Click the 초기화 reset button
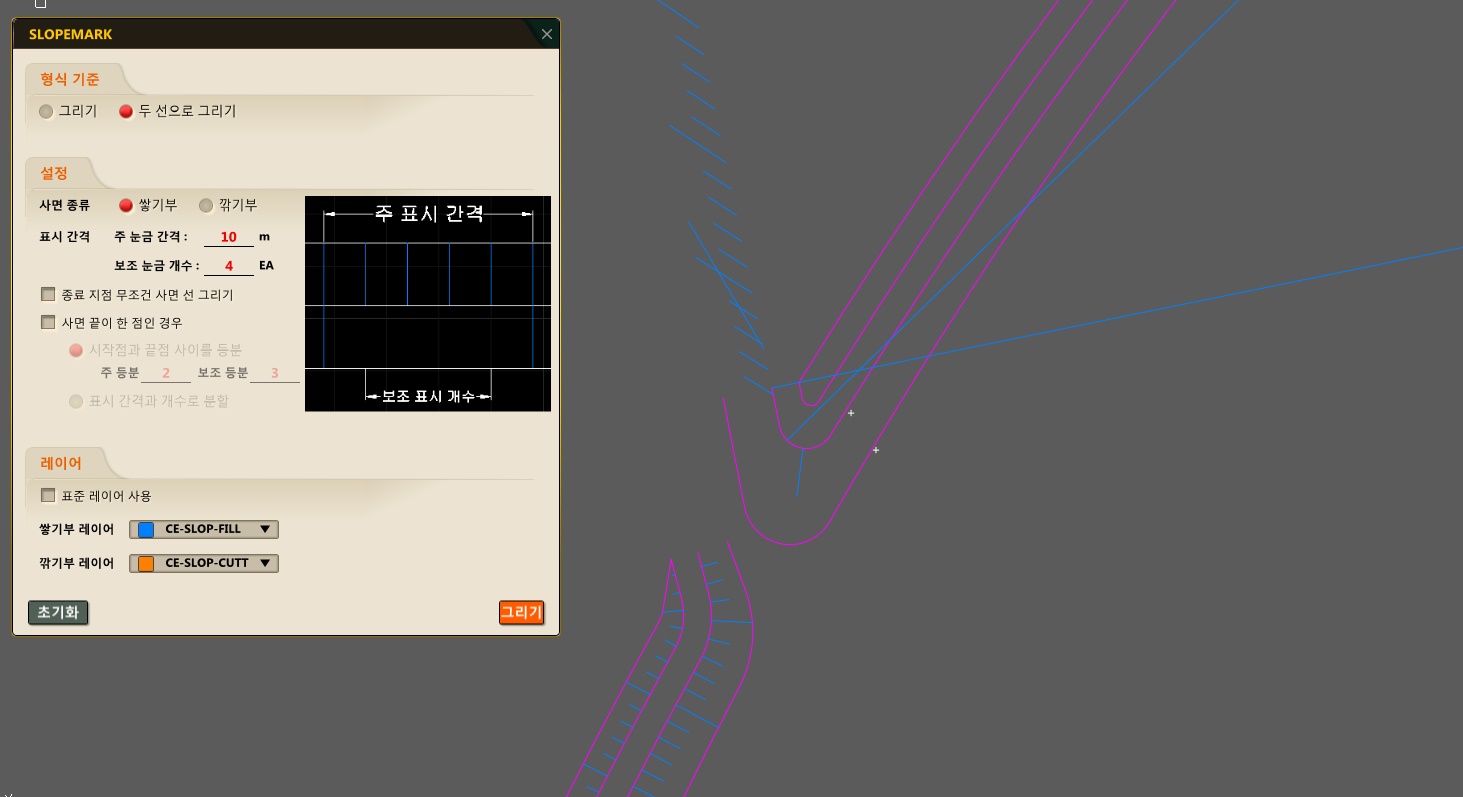 [58, 612]
